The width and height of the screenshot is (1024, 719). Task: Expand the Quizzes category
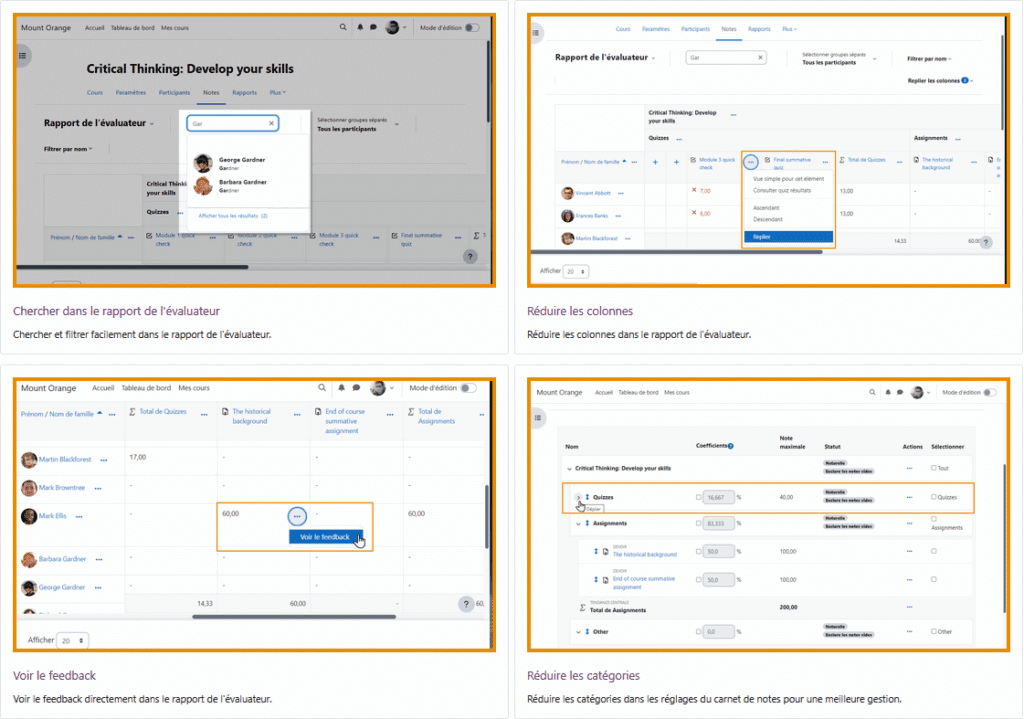pyautogui.click(x=579, y=497)
